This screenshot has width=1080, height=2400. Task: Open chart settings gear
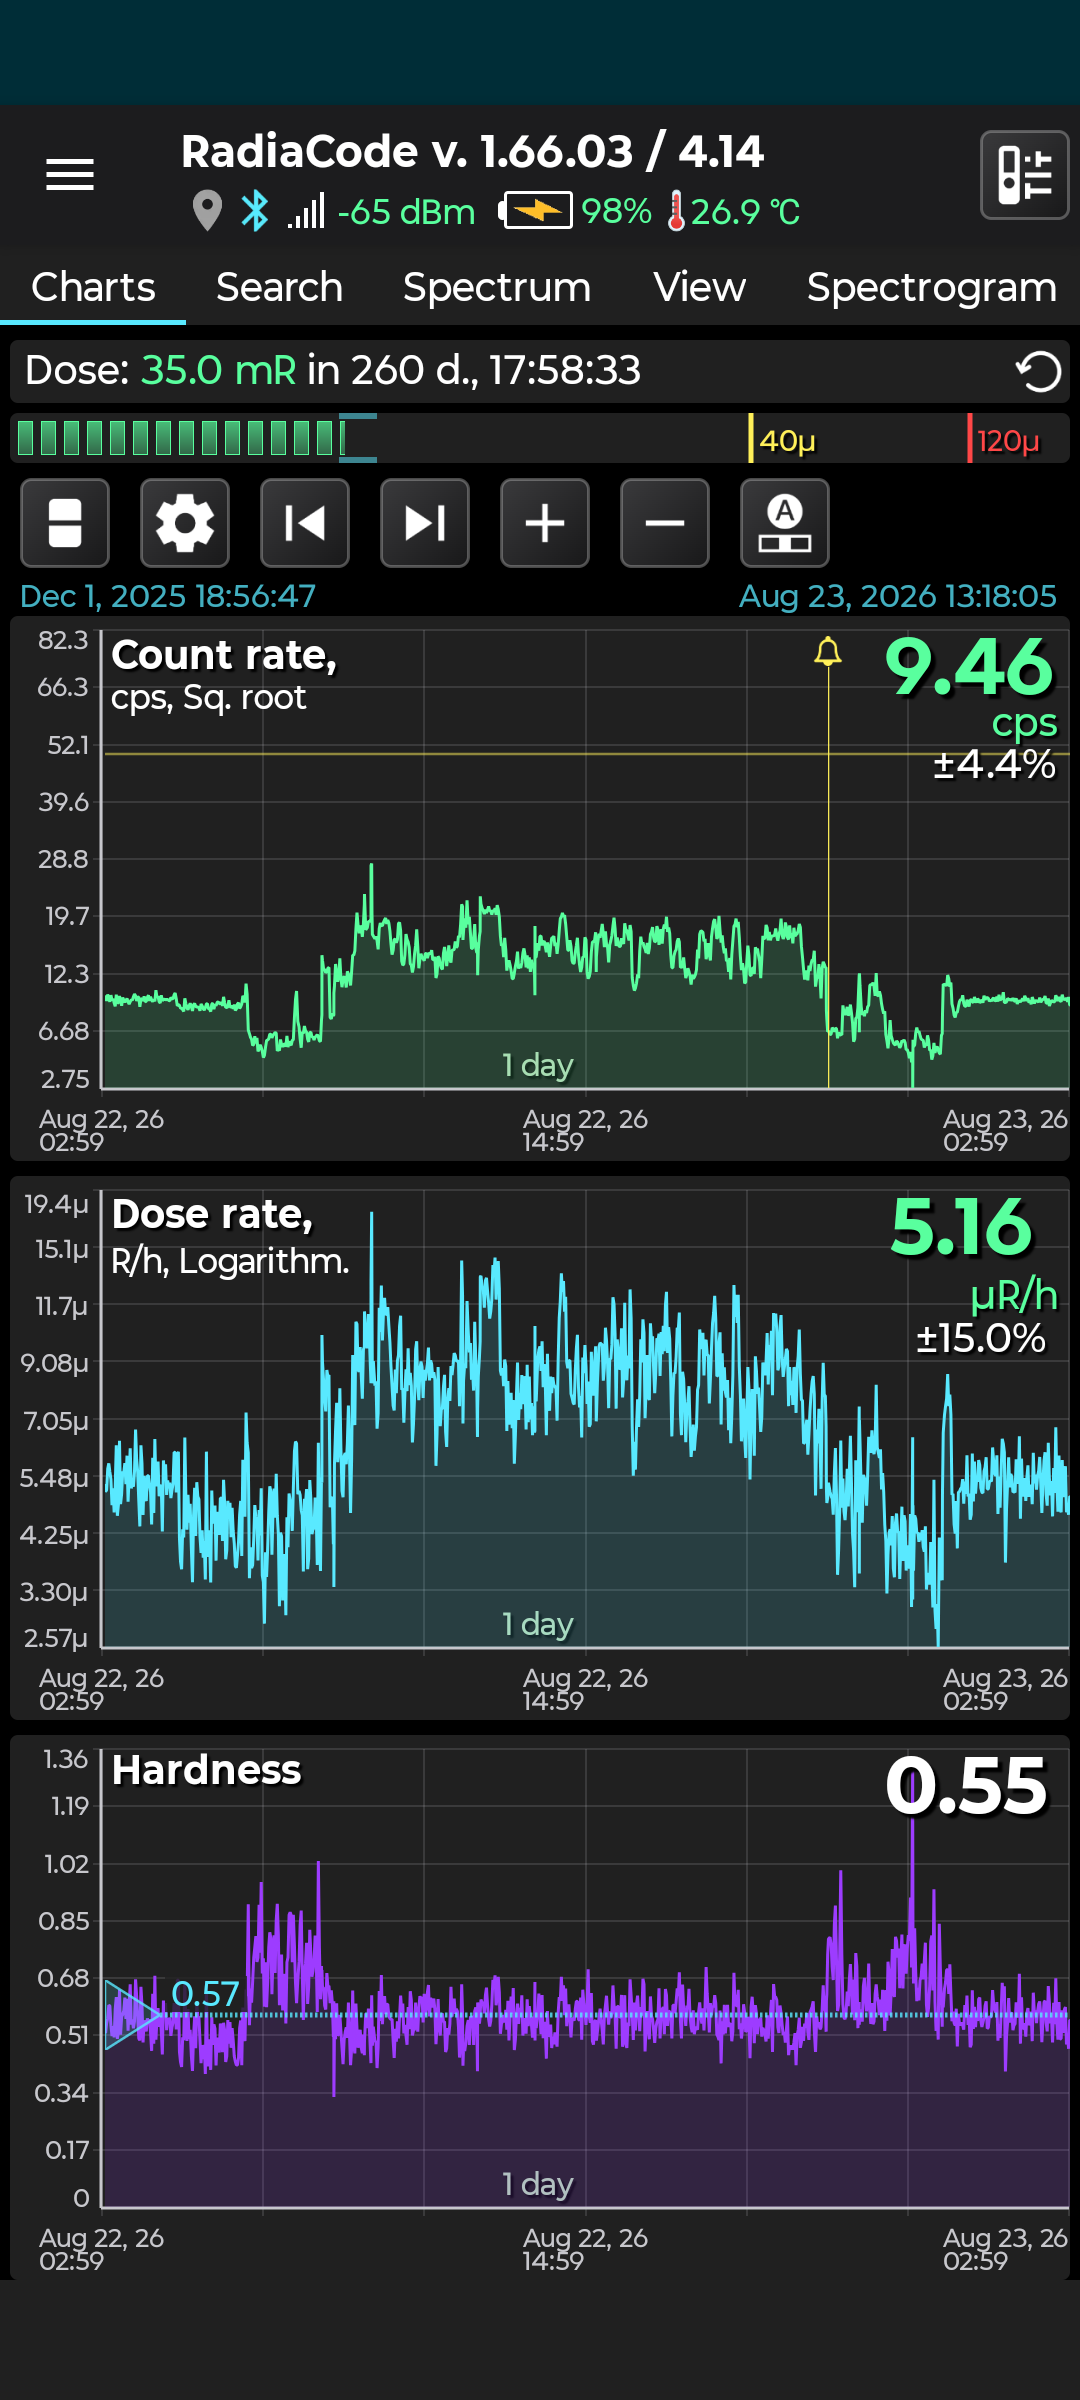[185, 523]
